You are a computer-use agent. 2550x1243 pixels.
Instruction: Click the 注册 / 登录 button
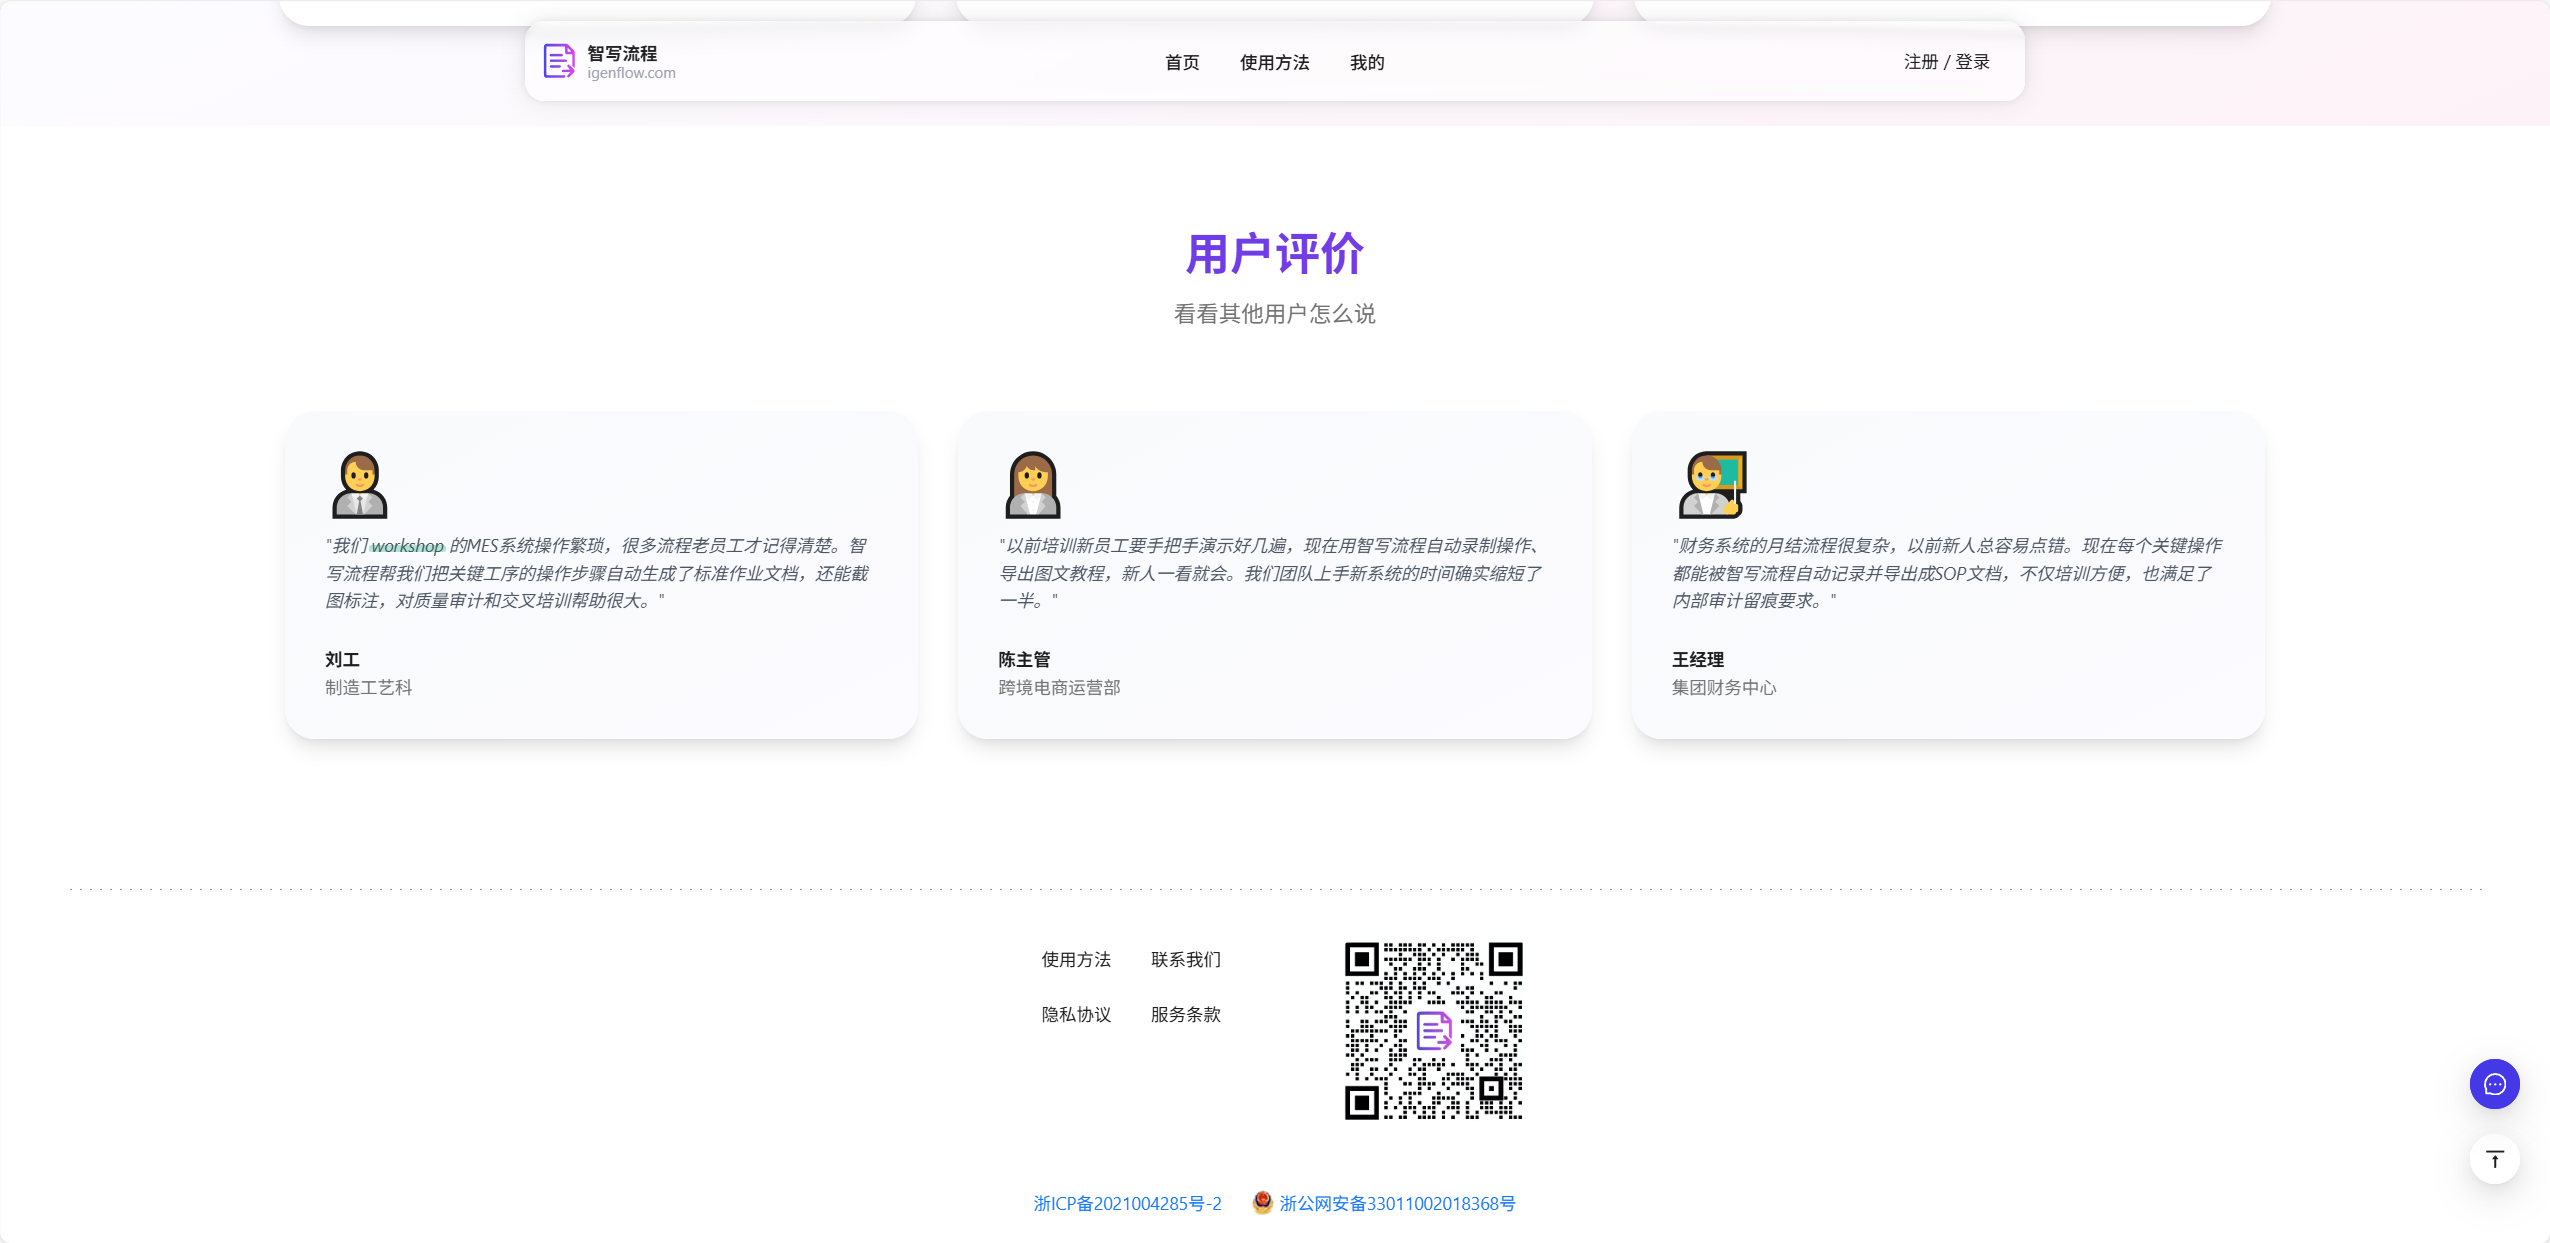[x=1946, y=62]
